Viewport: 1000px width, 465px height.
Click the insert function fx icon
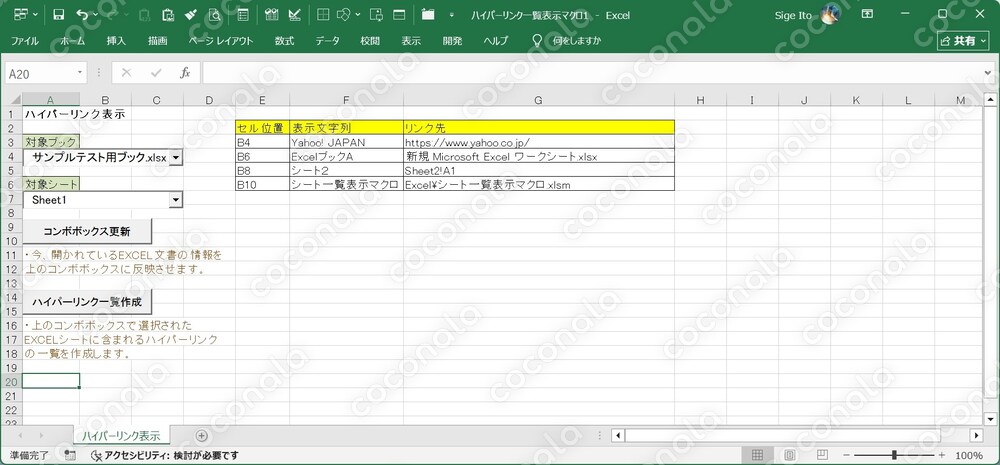coord(185,73)
